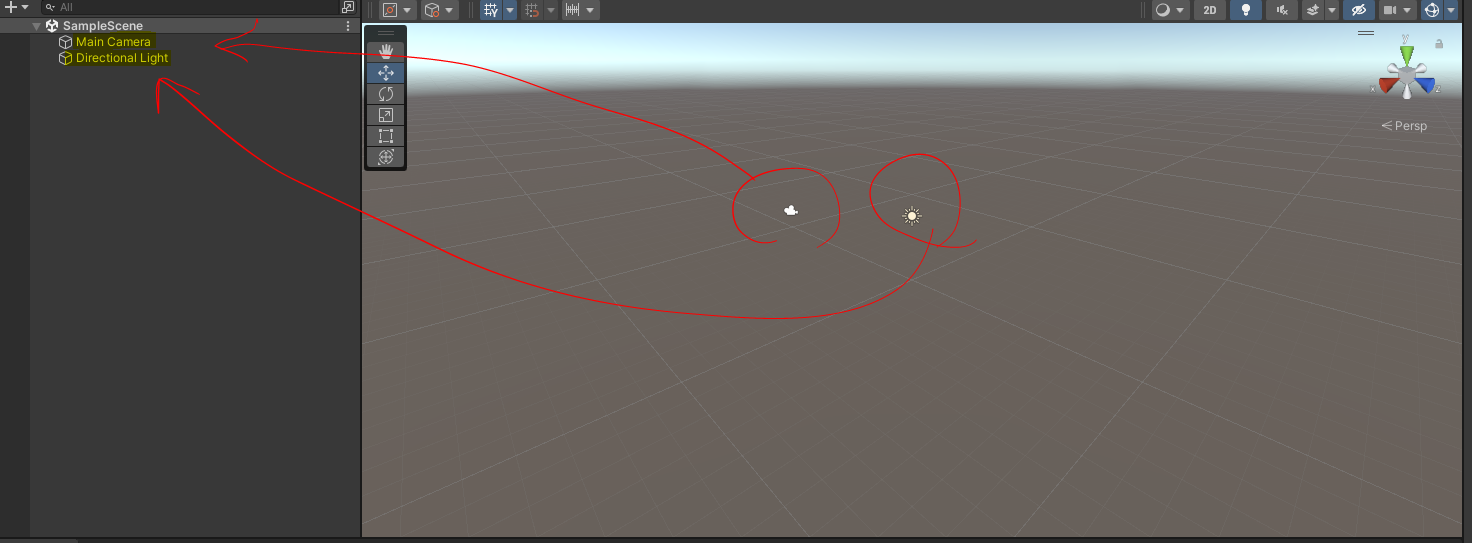The image size is (1472, 543).
Task: Open the scene camera dropdown arrow
Action: click(x=1408, y=10)
